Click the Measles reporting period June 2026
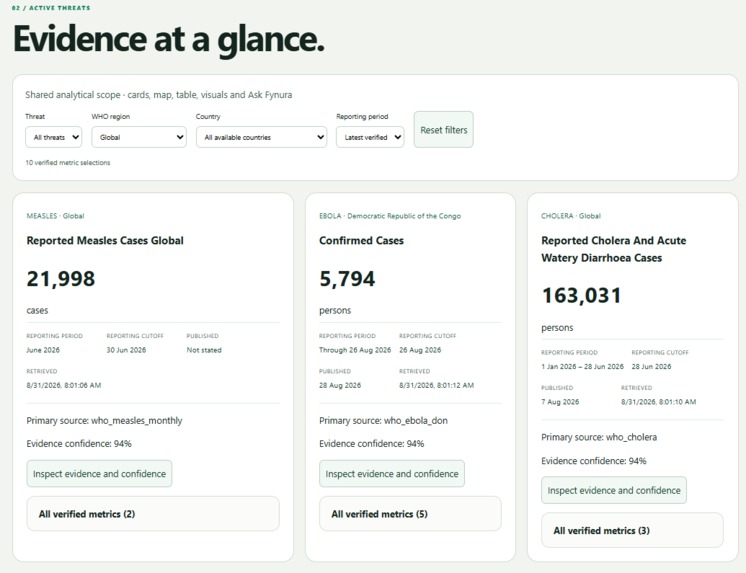 [x=43, y=350]
